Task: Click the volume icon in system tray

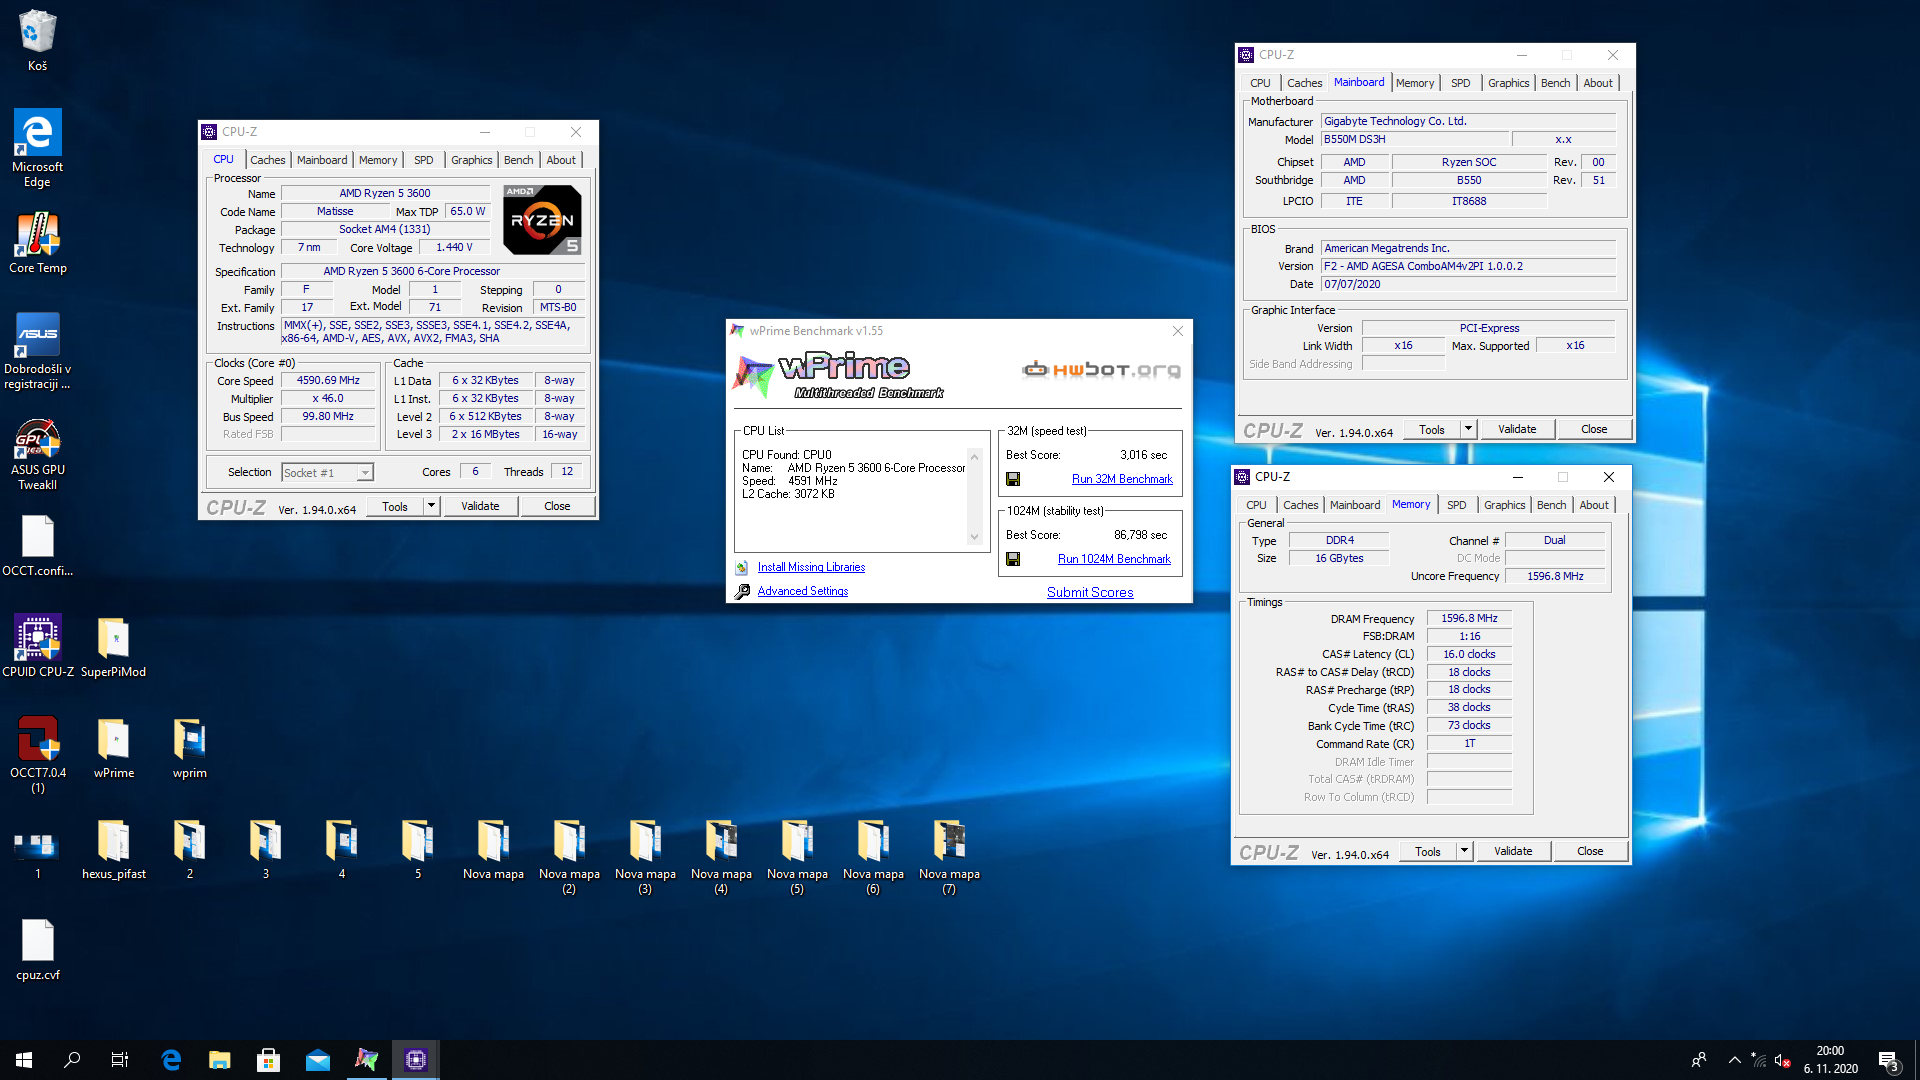Action: coord(1782,1060)
